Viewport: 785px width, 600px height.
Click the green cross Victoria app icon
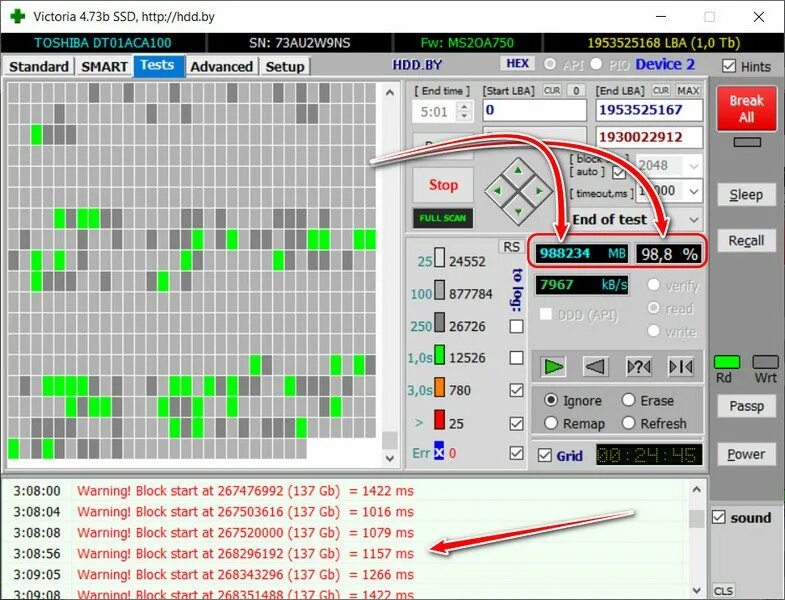click(x=18, y=16)
